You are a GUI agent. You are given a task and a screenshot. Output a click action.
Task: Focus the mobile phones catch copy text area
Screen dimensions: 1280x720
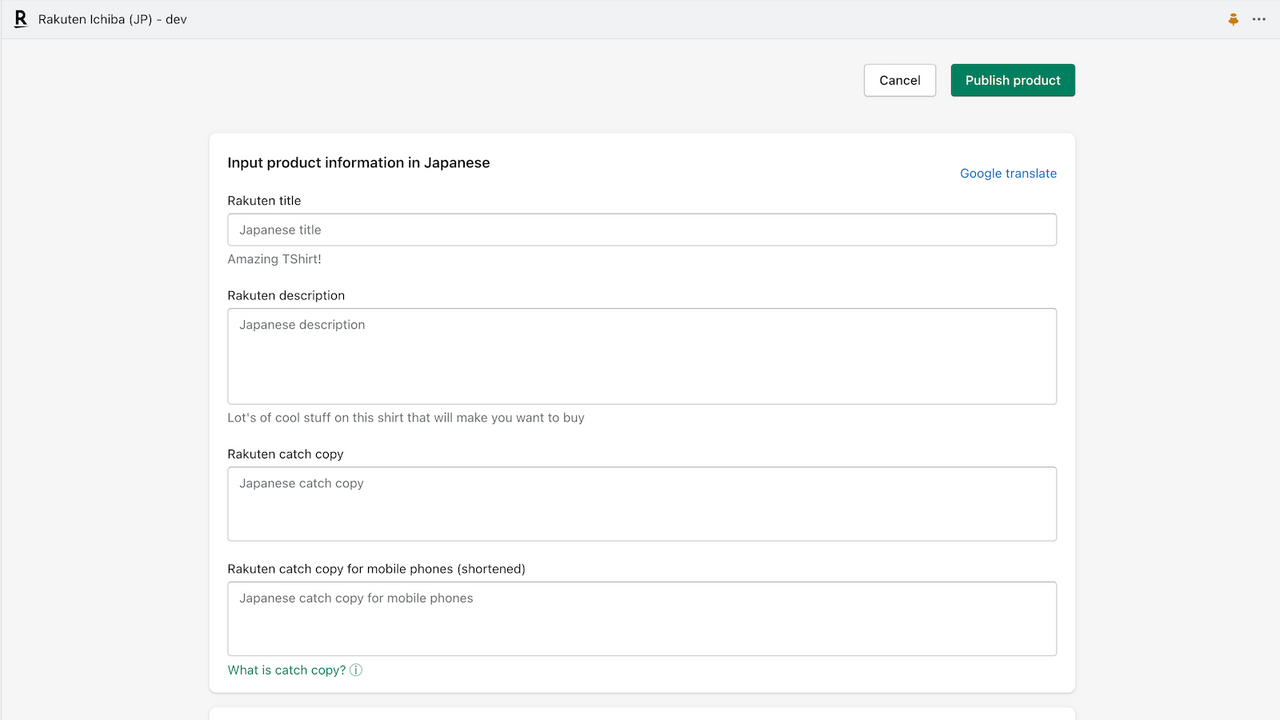coord(642,619)
